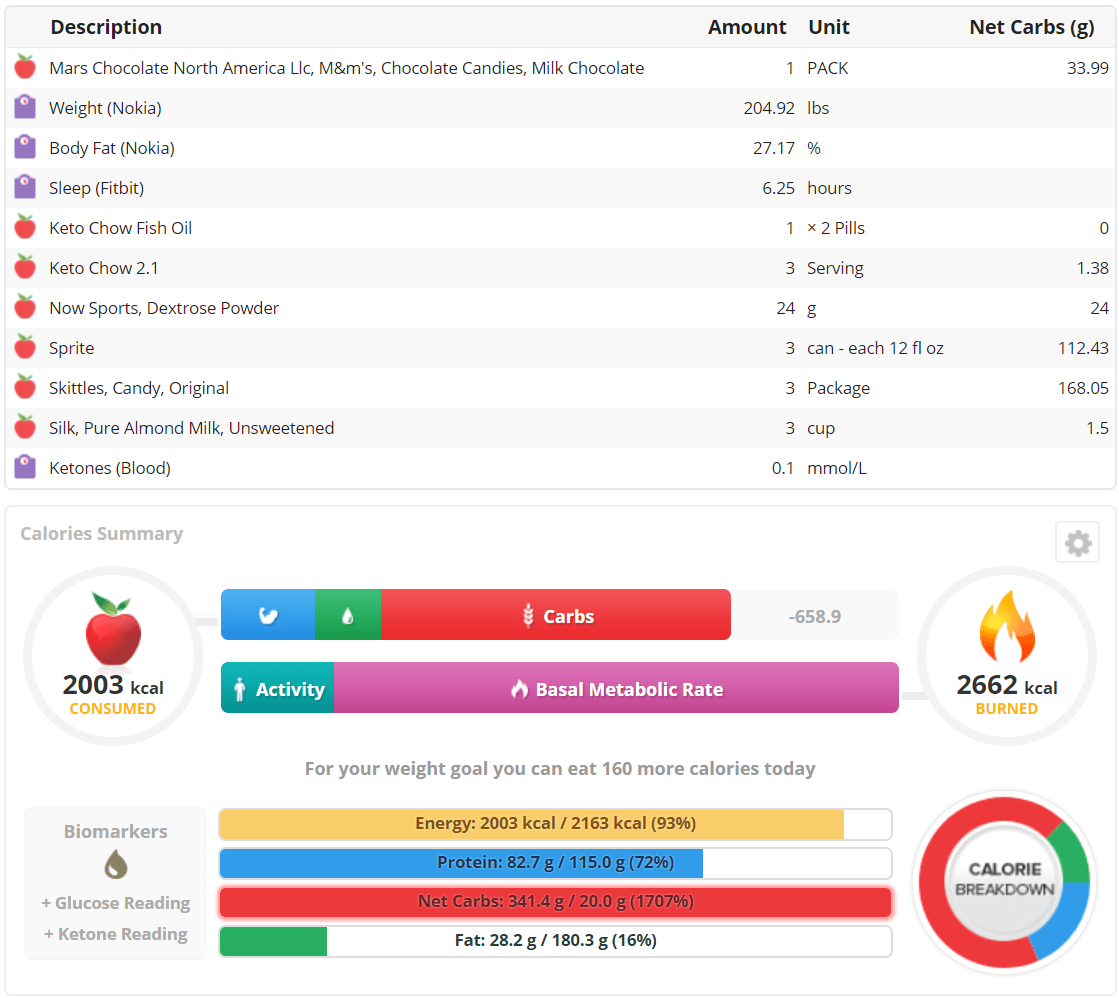Select the Skittles, Candy, Original description
1119x998 pixels.
139,388
